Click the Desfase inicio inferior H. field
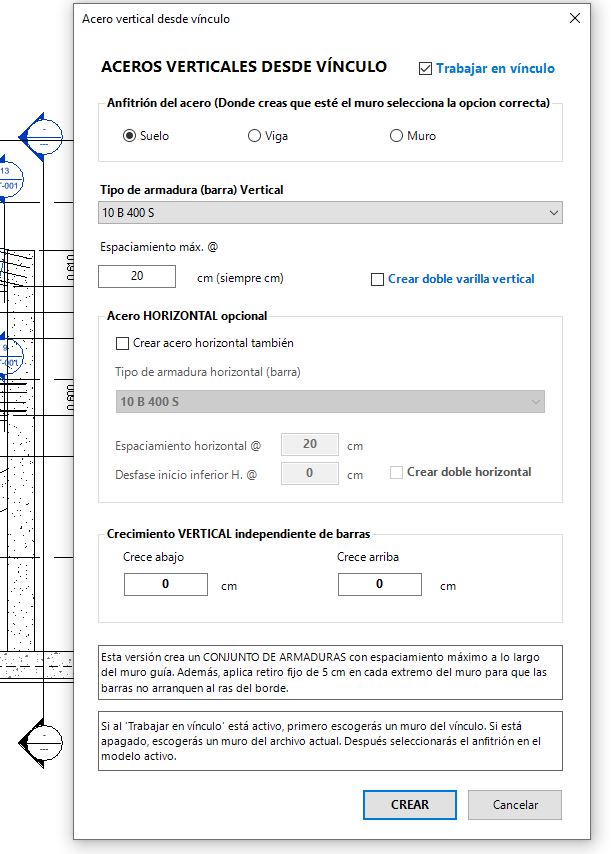The height and width of the screenshot is (854, 611). click(310, 473)
